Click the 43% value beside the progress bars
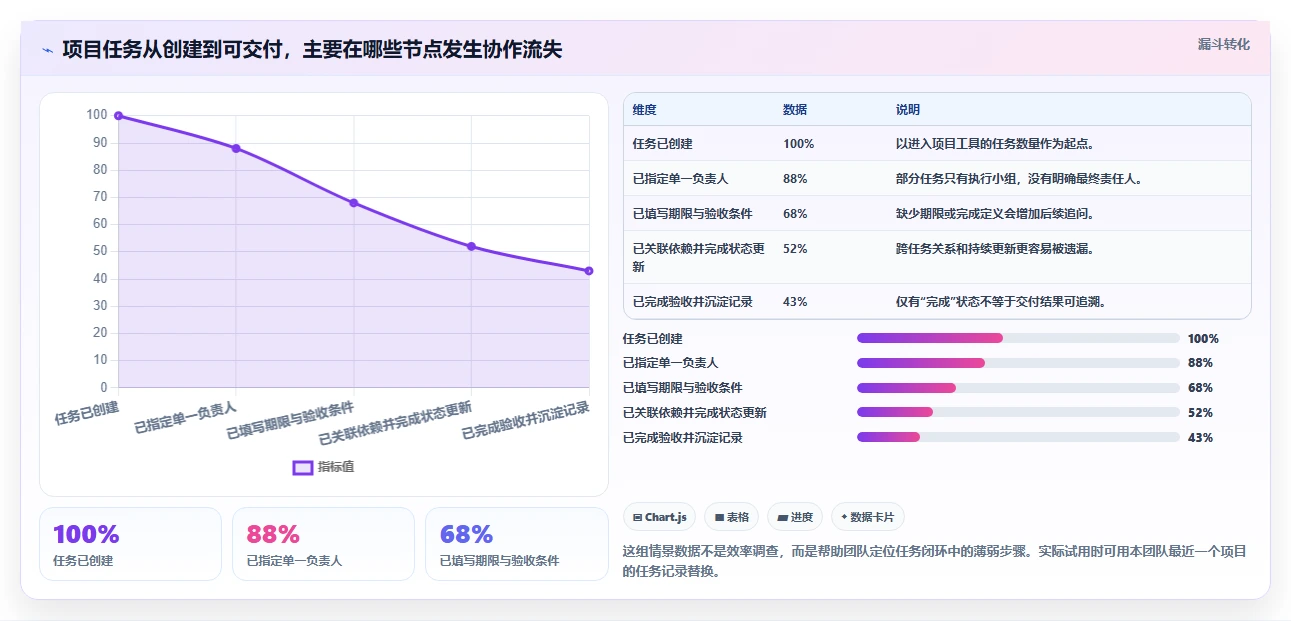 (1200, 438)
